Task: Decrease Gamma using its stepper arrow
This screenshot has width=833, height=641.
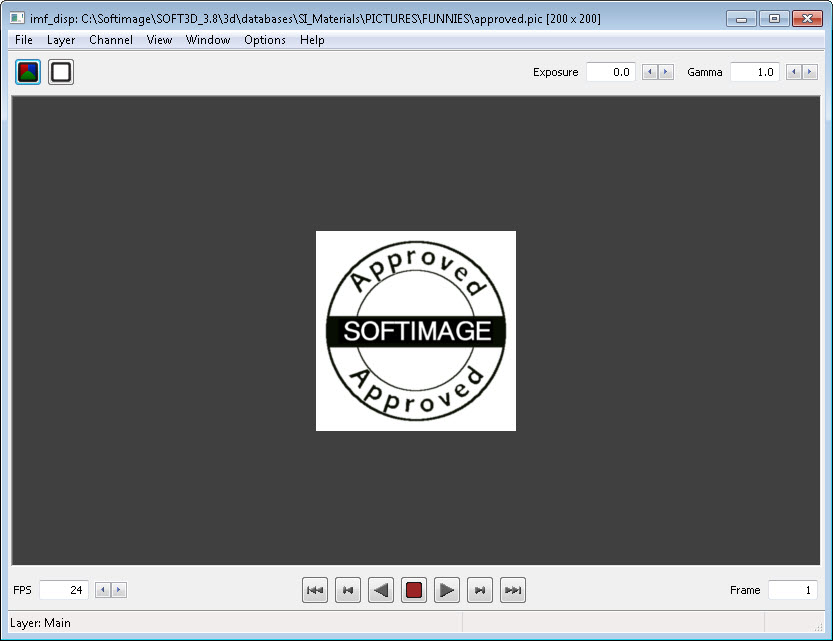Action: (794, 71)
